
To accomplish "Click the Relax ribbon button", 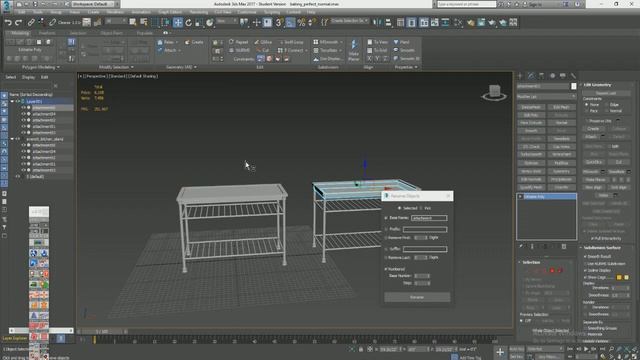I will 168,42.
